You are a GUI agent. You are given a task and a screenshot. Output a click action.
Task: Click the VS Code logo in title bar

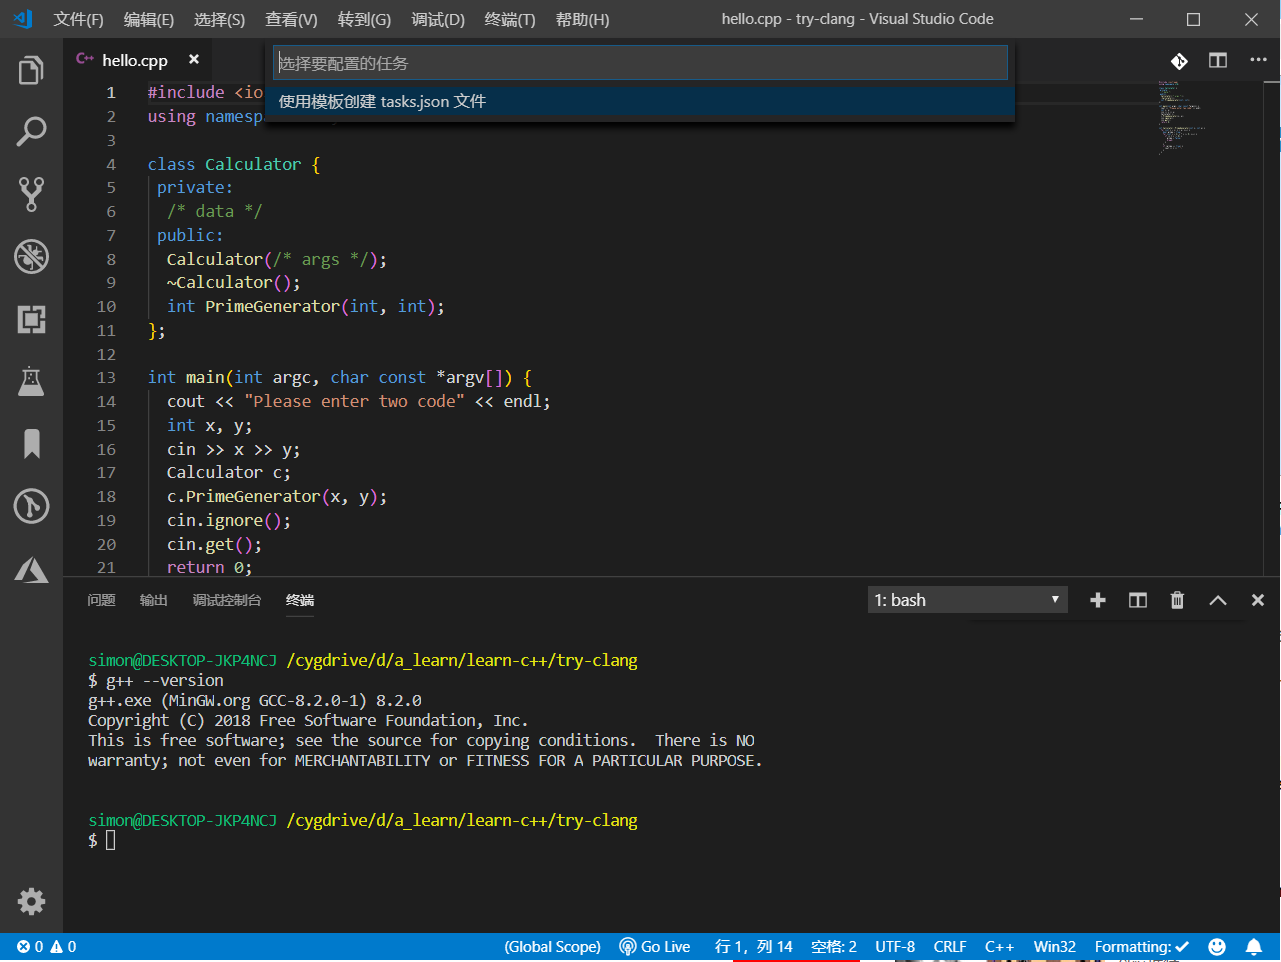(x=22, y=19)
